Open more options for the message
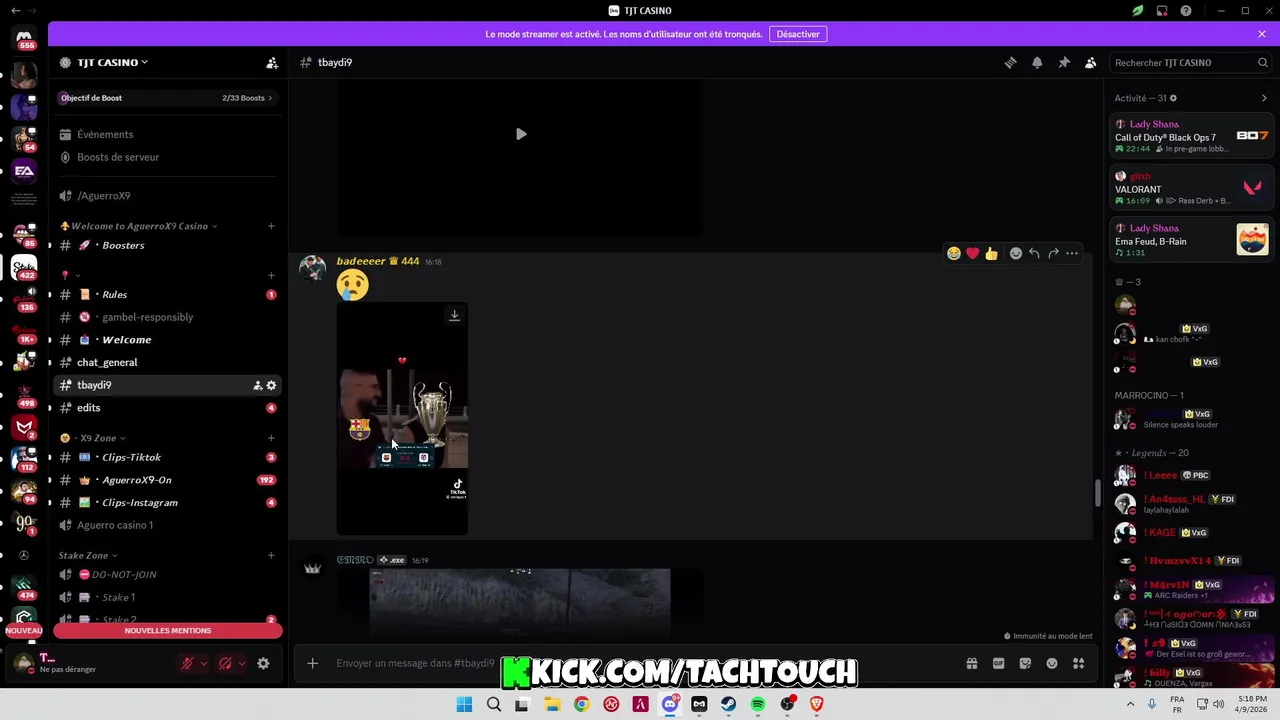 point(1072,253)
